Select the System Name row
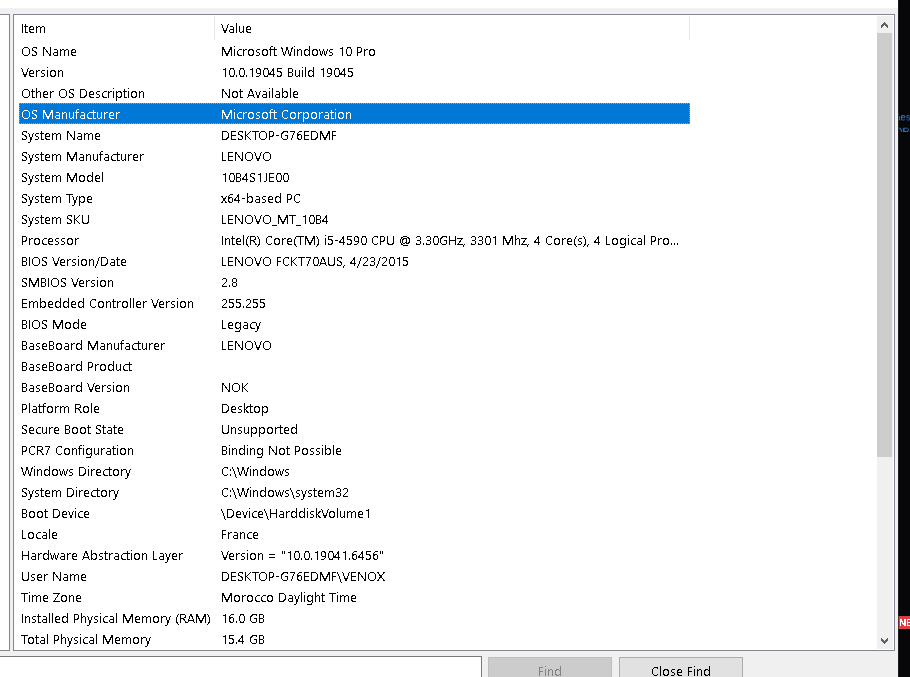This screenshot has width=910, height=677. point(354,136)
